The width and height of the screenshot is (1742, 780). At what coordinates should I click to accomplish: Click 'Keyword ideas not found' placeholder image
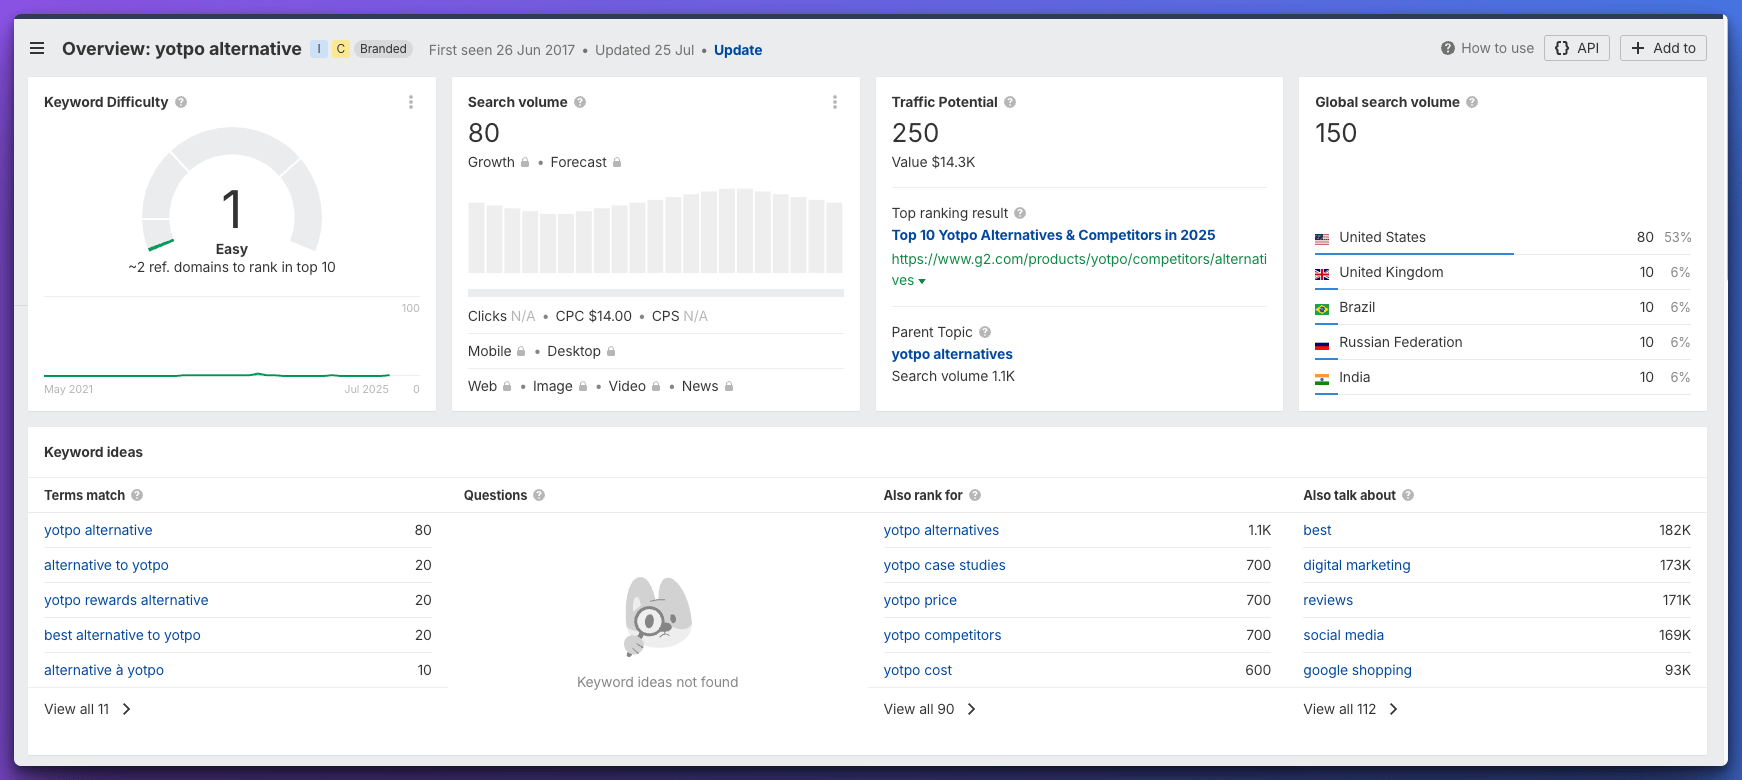coord(658,616)
